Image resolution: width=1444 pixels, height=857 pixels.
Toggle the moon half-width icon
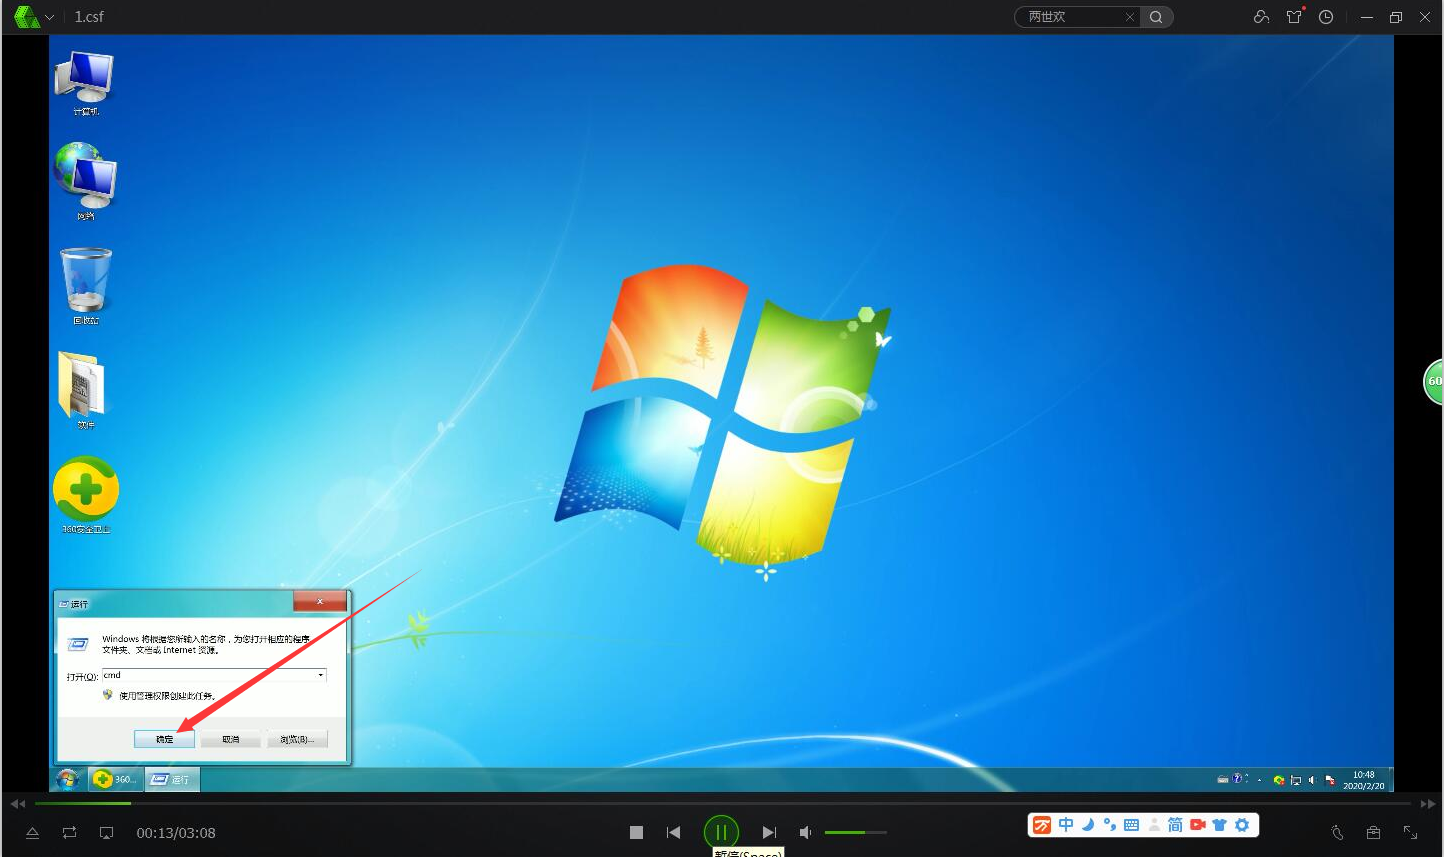[1088, 825]
